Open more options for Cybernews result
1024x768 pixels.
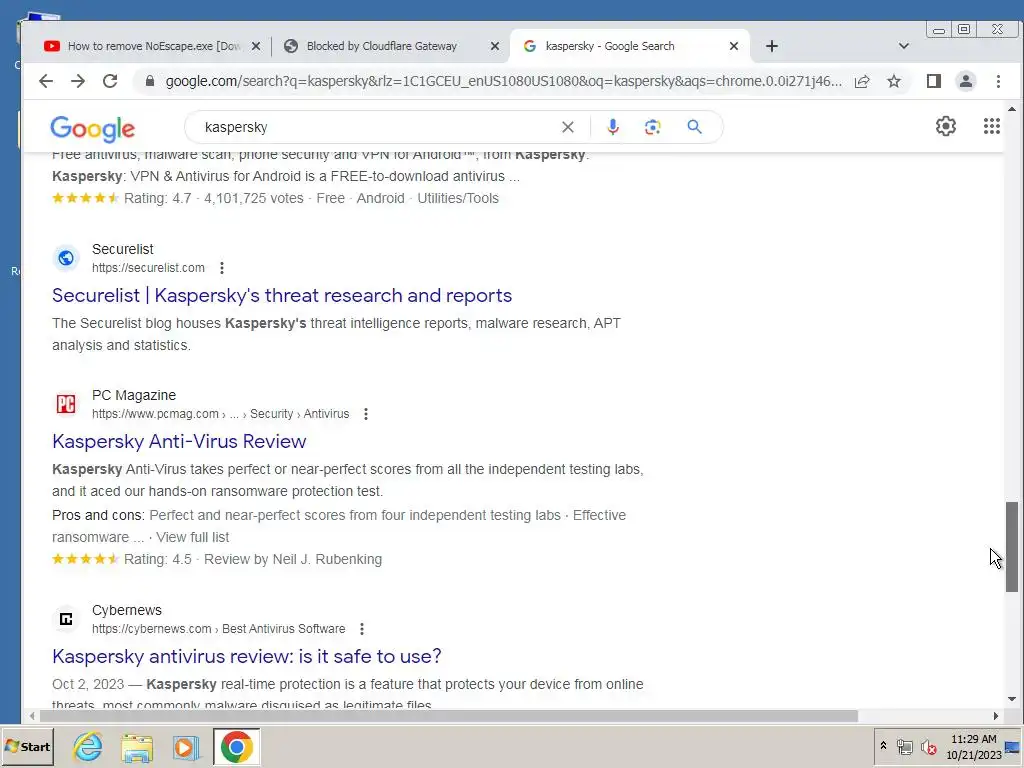click(x=362, y=629)
